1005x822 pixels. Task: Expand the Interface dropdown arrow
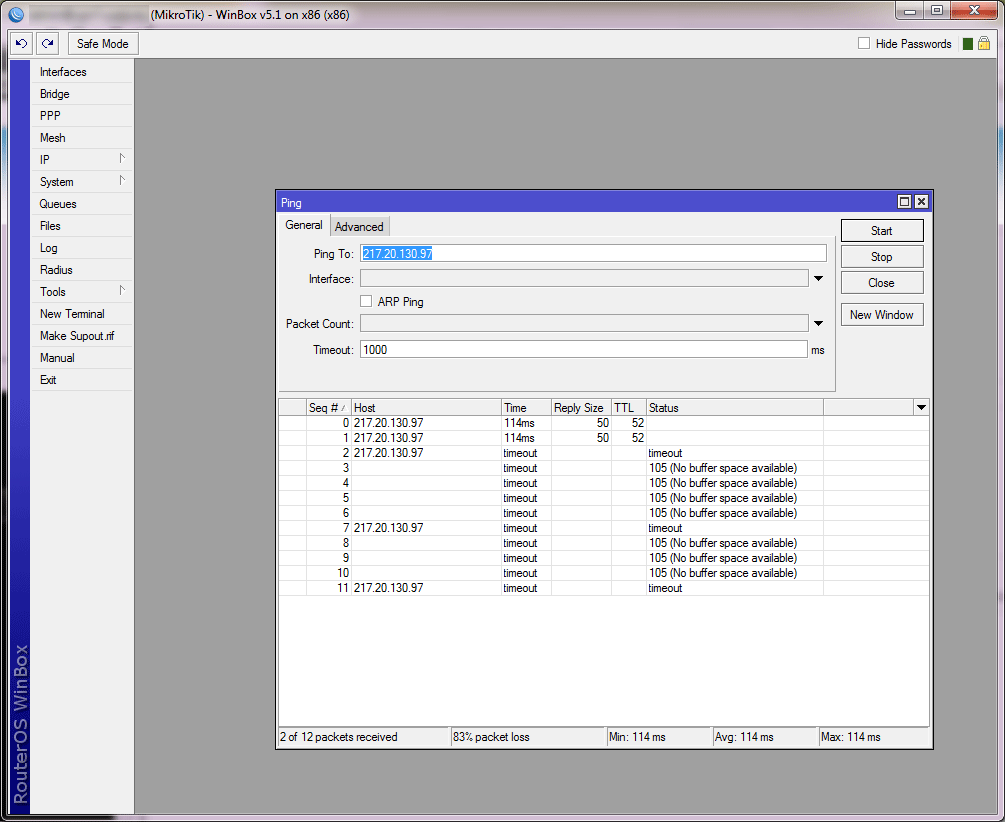[818, 279]
